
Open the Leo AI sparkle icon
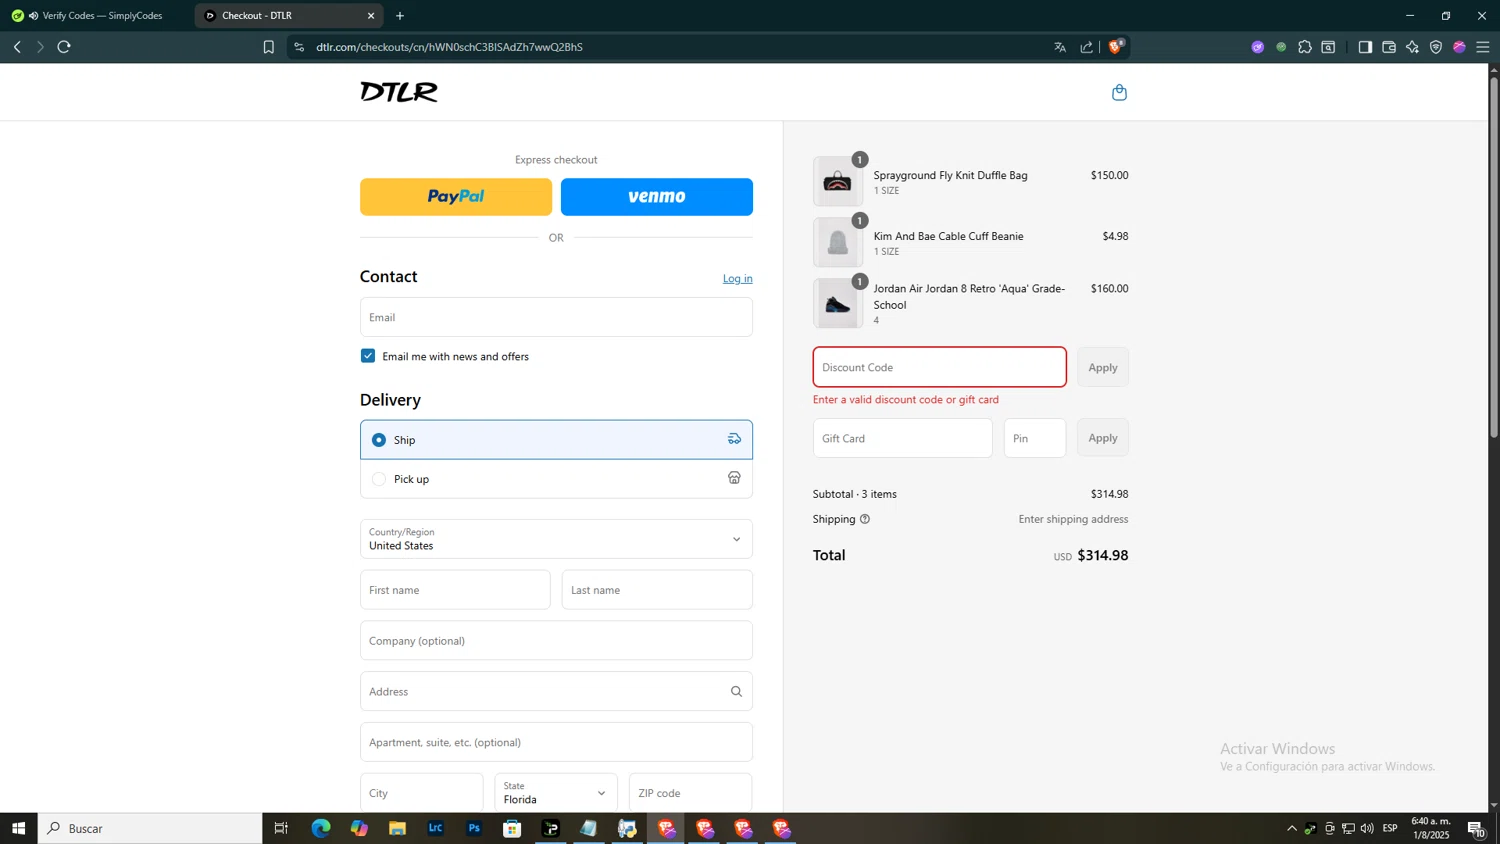tap(1412, 47)
